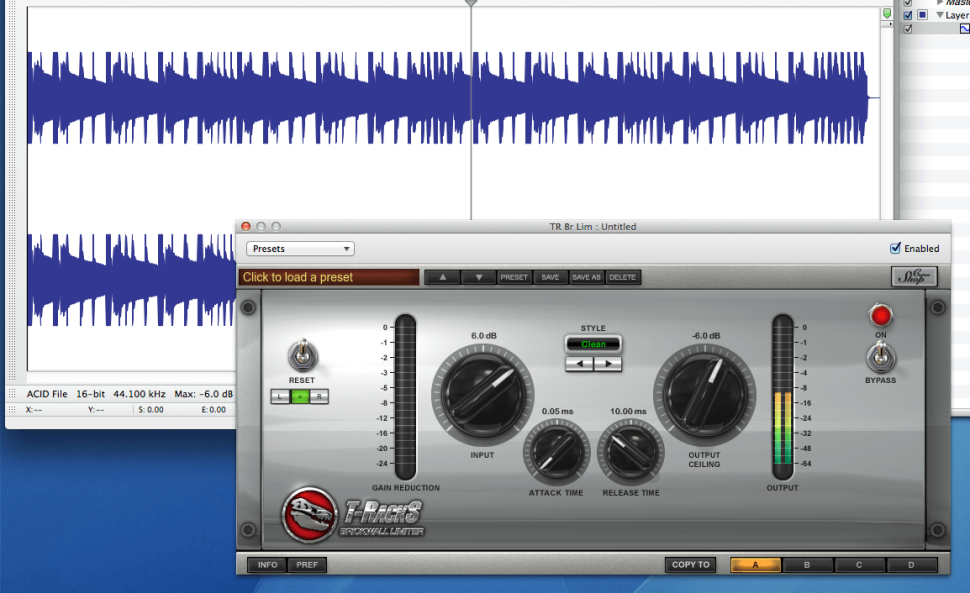This screenshot has height=593, width=970.
Task: Click the red ON power light
Action: 880,316
